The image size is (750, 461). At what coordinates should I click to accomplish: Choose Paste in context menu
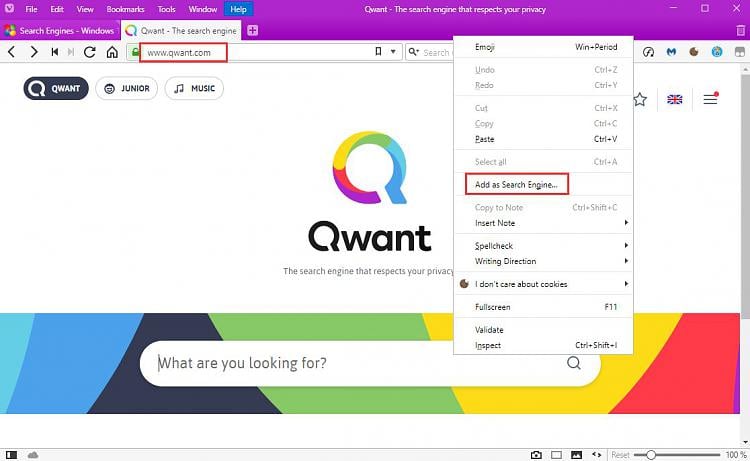click(x=543, y=139)
